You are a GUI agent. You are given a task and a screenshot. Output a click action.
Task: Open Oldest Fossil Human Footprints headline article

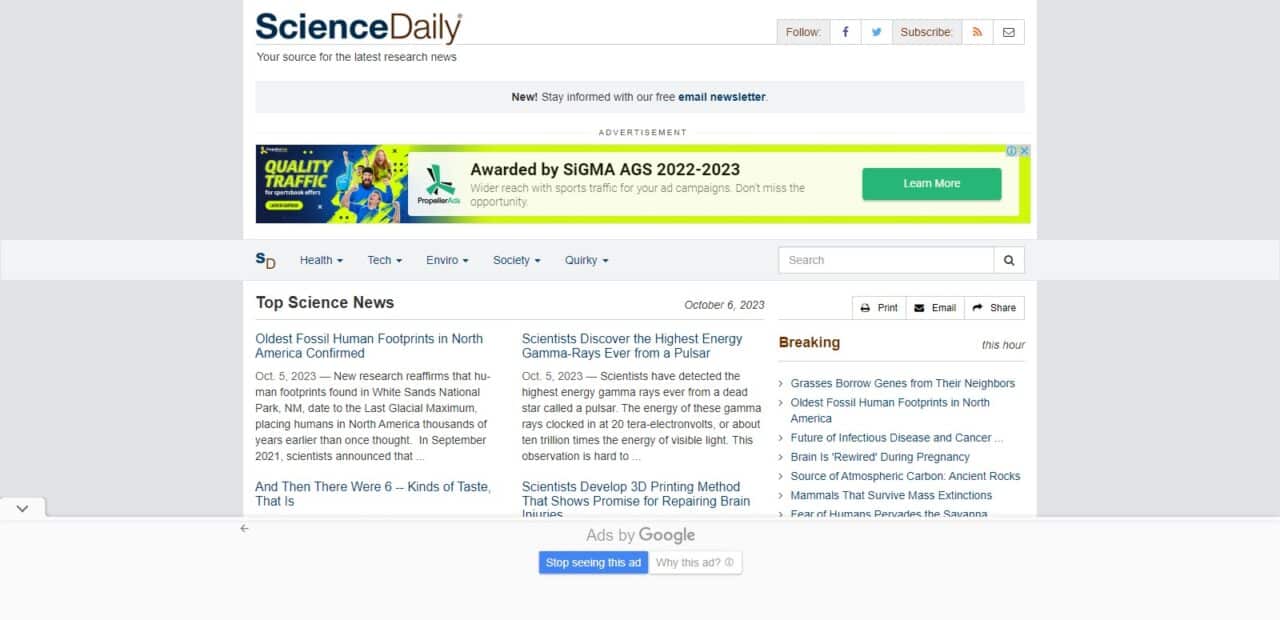click(x=369, y=346)
